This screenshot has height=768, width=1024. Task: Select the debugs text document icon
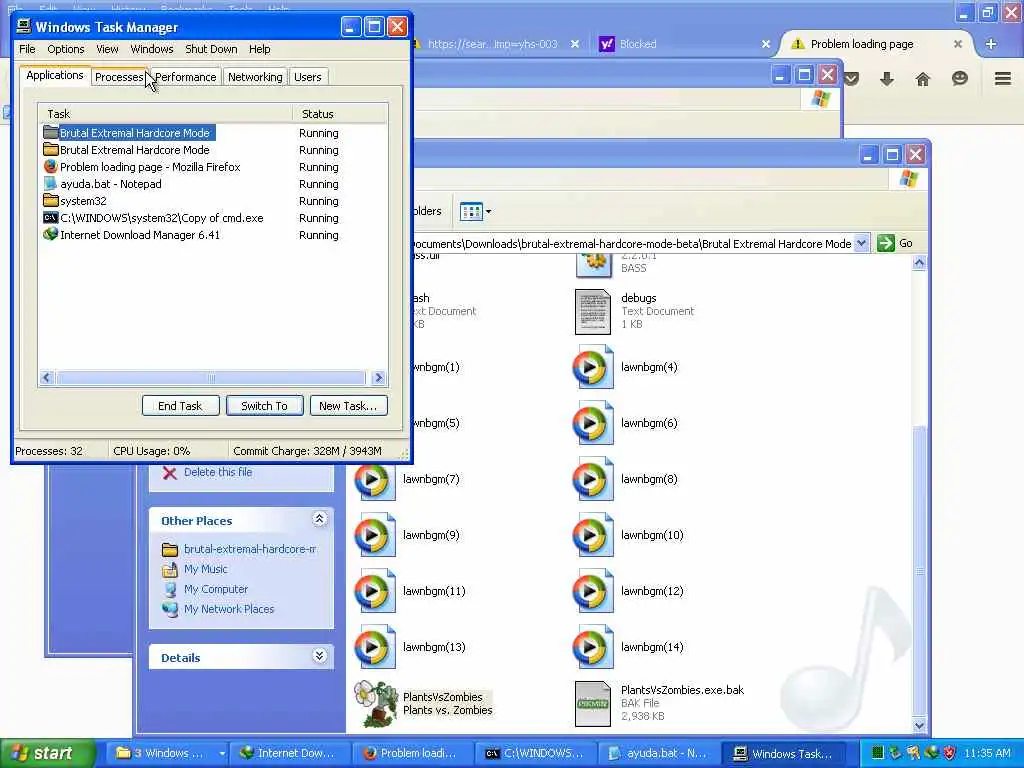(592, 312)
